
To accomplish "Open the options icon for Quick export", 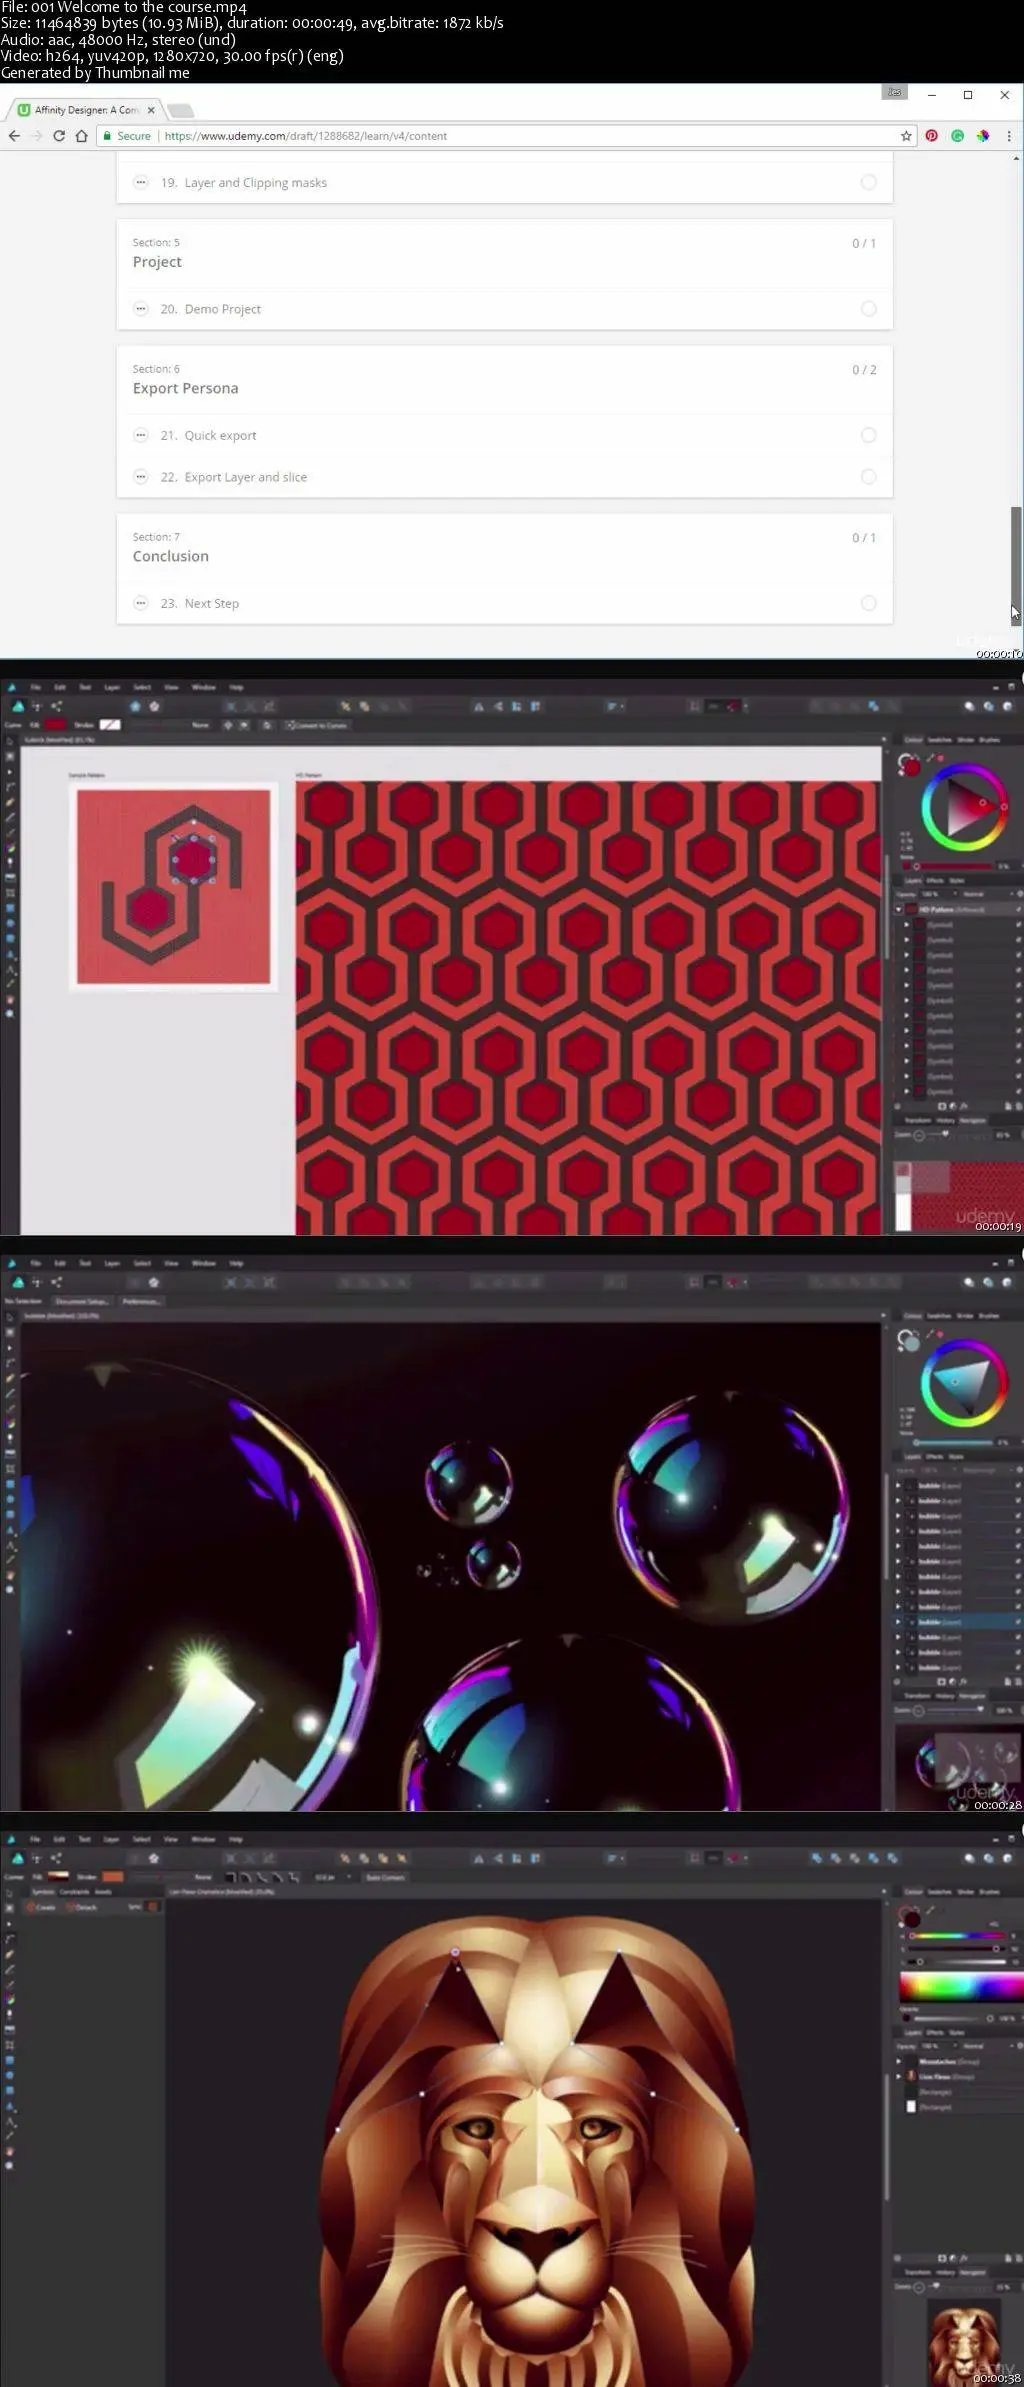I will pyautogui.click(x=141, y=435).
